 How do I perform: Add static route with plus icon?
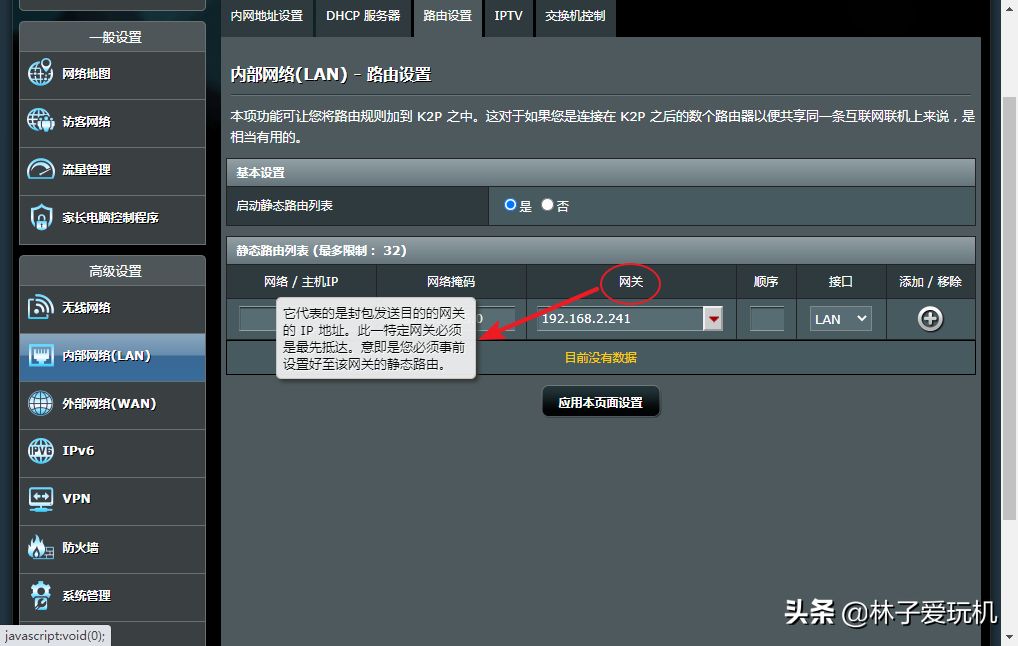coord(930,319)
